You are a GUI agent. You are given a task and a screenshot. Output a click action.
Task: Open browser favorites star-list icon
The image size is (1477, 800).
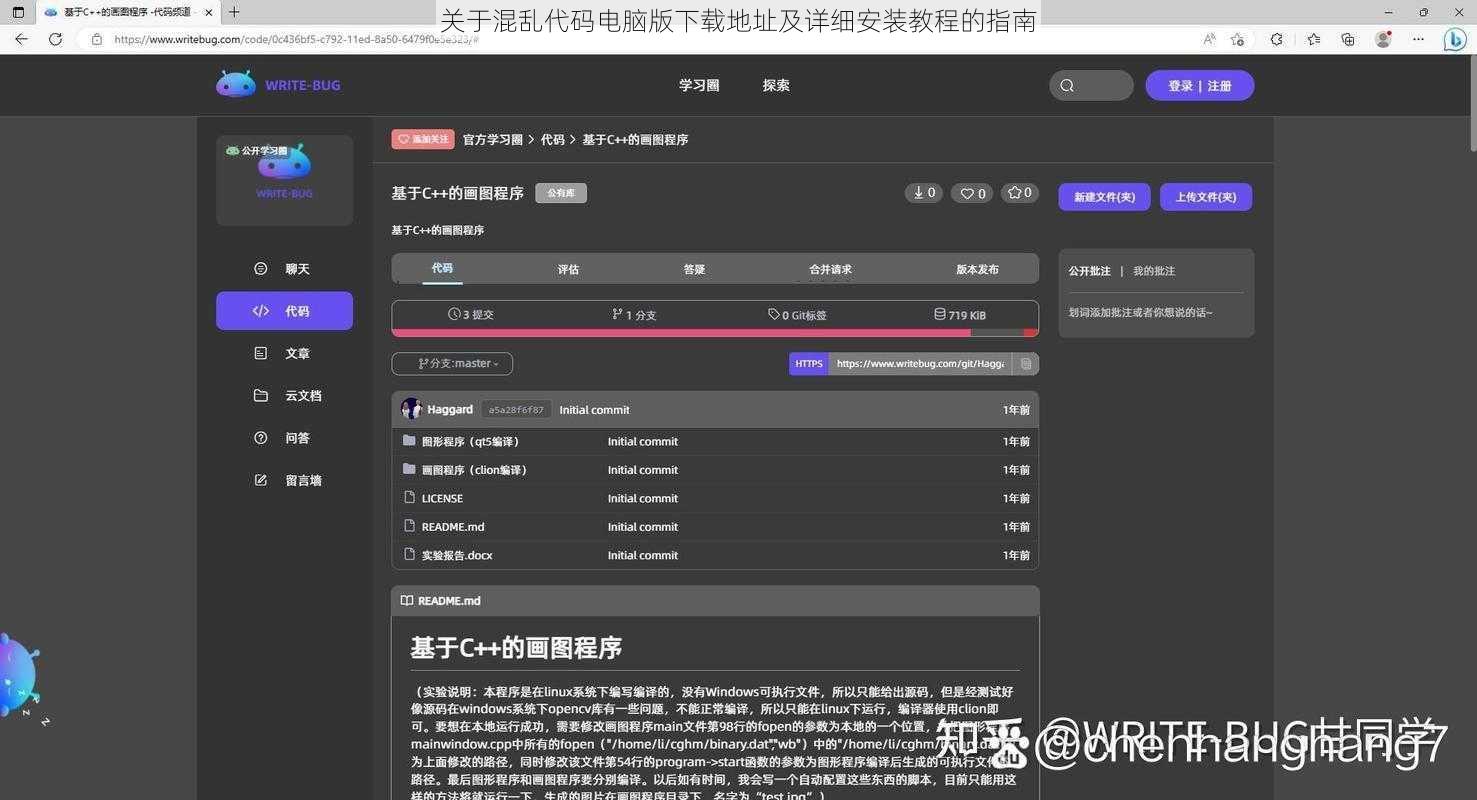(x=1313, y=39)
